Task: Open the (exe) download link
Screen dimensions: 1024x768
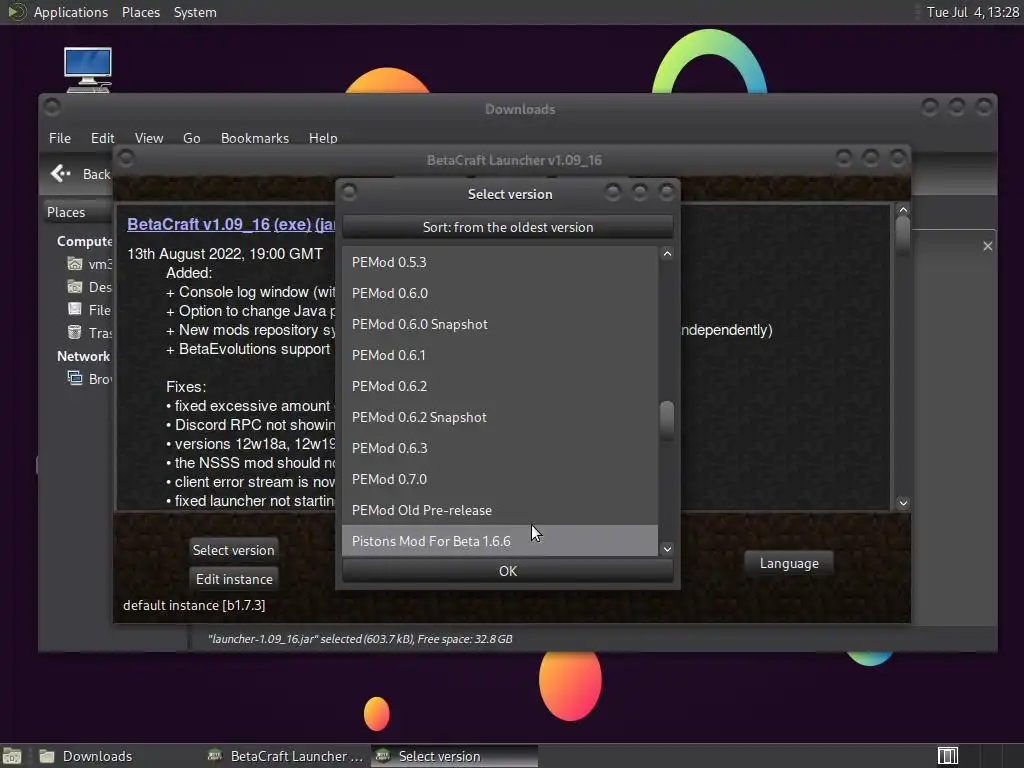Action: [292, 224]
